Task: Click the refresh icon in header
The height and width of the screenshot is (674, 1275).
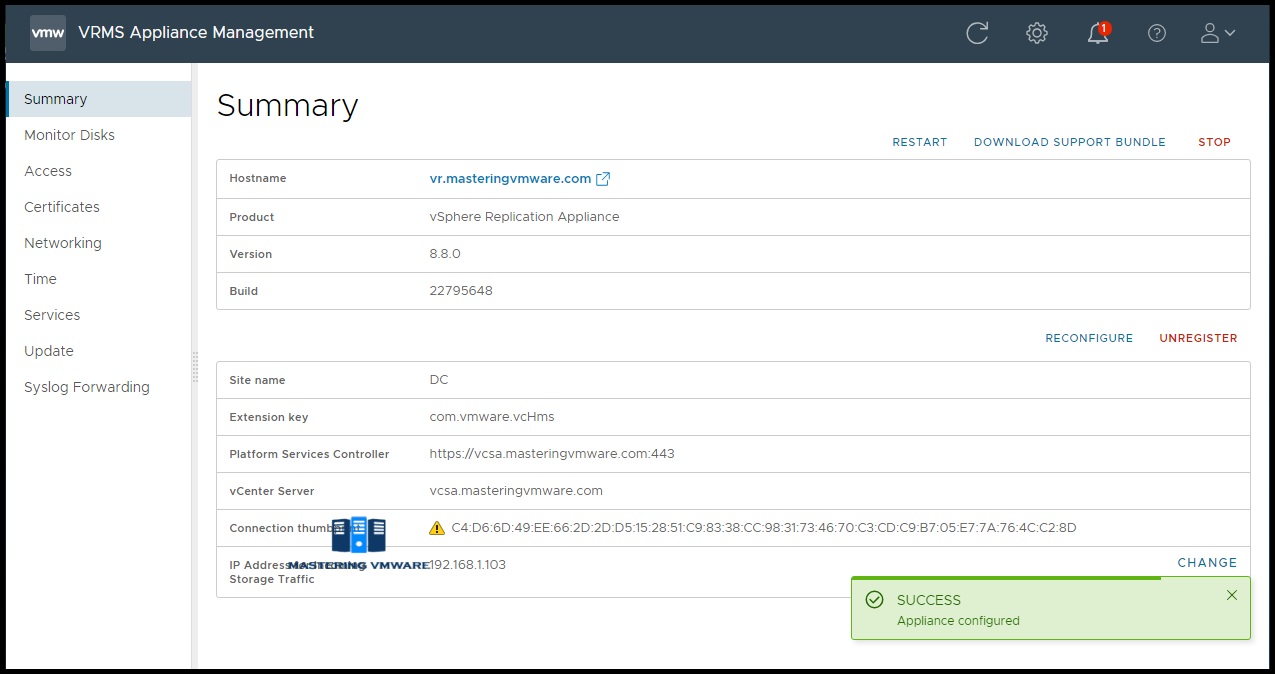Action: 977,33
